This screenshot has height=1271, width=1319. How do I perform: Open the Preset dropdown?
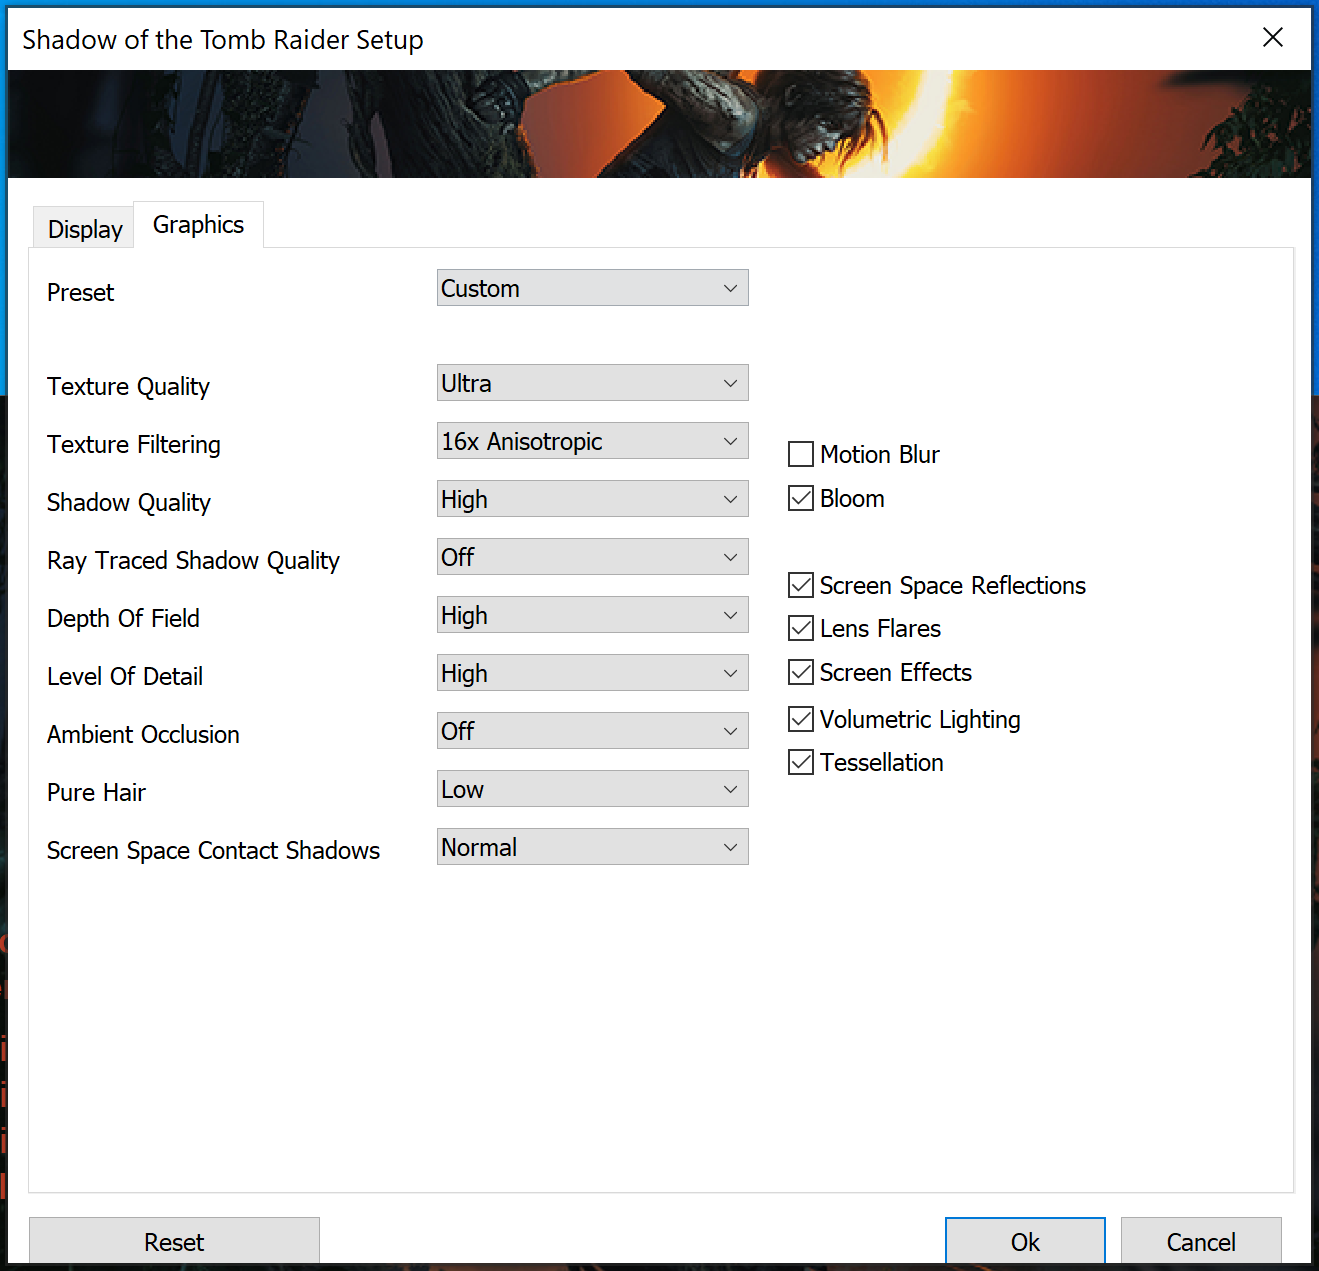click(592, 288)
